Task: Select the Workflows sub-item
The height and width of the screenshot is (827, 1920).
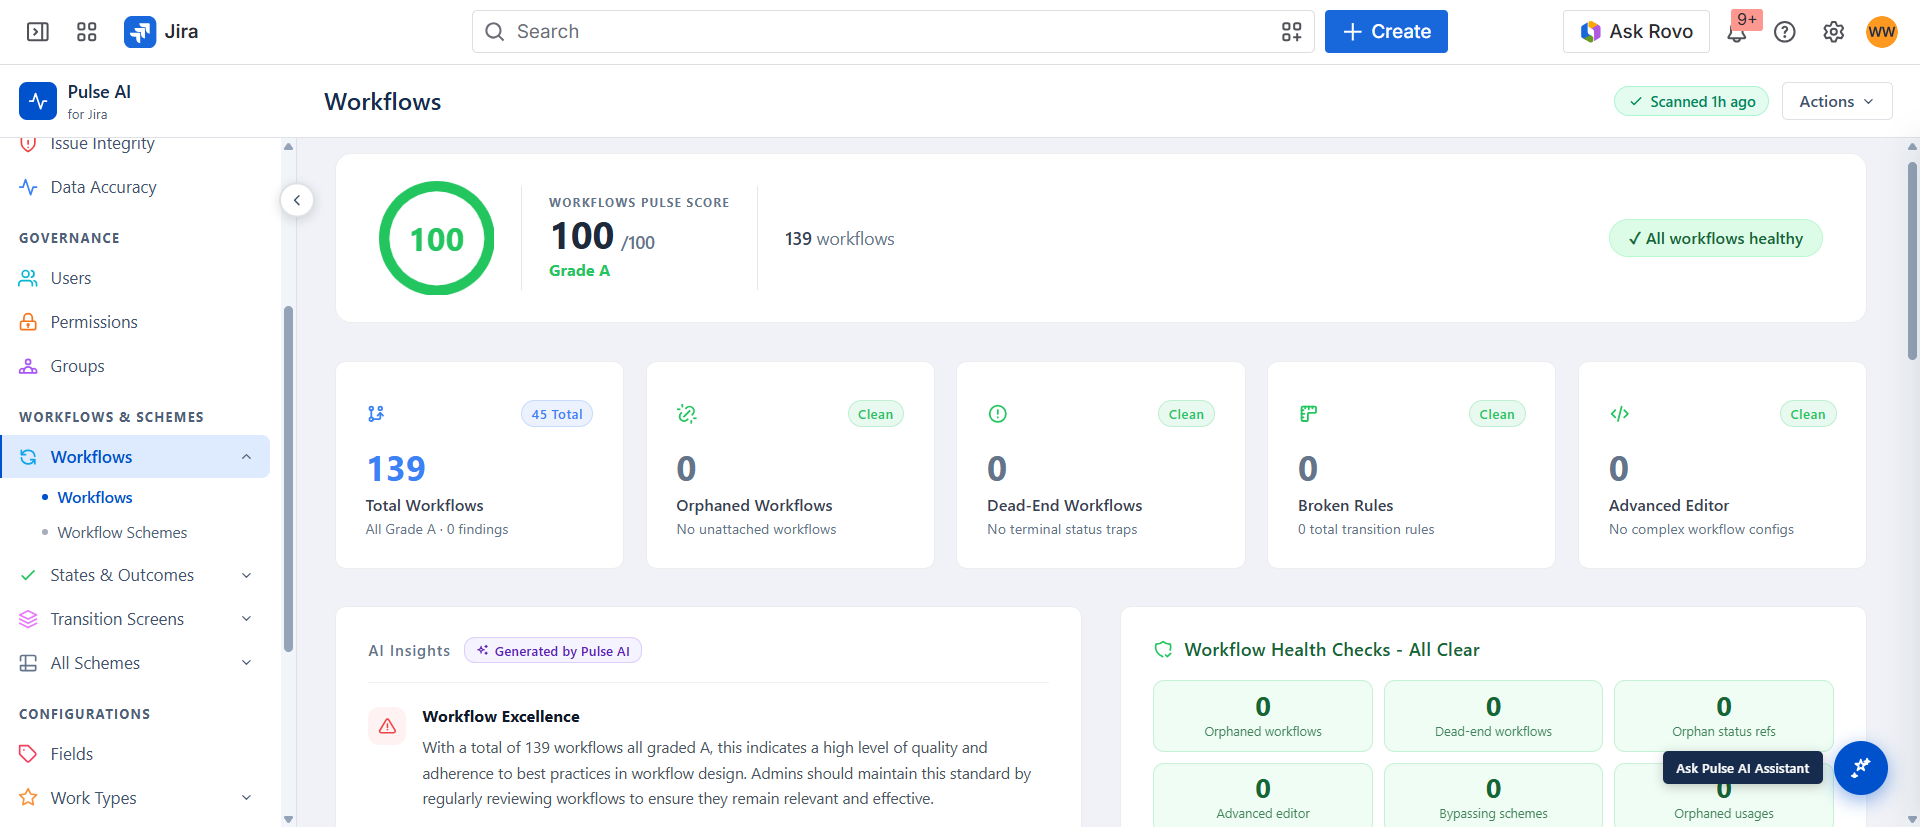Action: coord(95,497)
